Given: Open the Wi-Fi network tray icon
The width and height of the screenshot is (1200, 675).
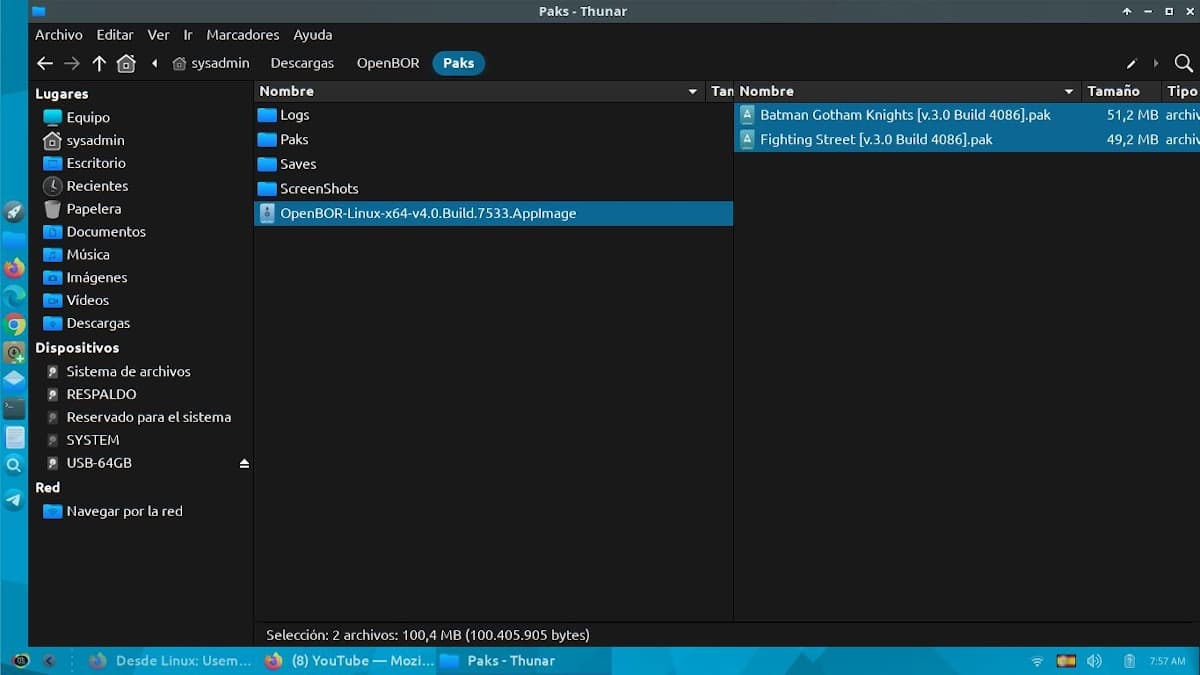Looking at the screenshot, I should coord(1037,661).
